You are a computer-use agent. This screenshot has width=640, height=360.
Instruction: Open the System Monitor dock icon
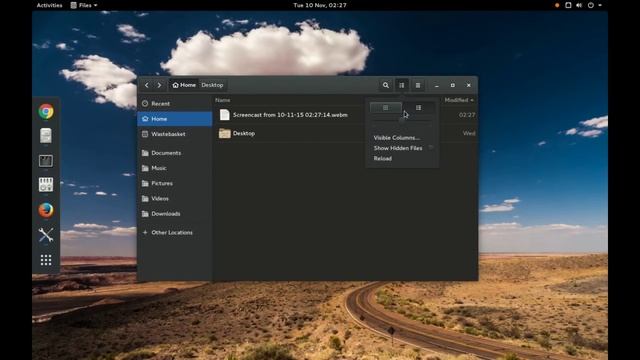[46, 161]
